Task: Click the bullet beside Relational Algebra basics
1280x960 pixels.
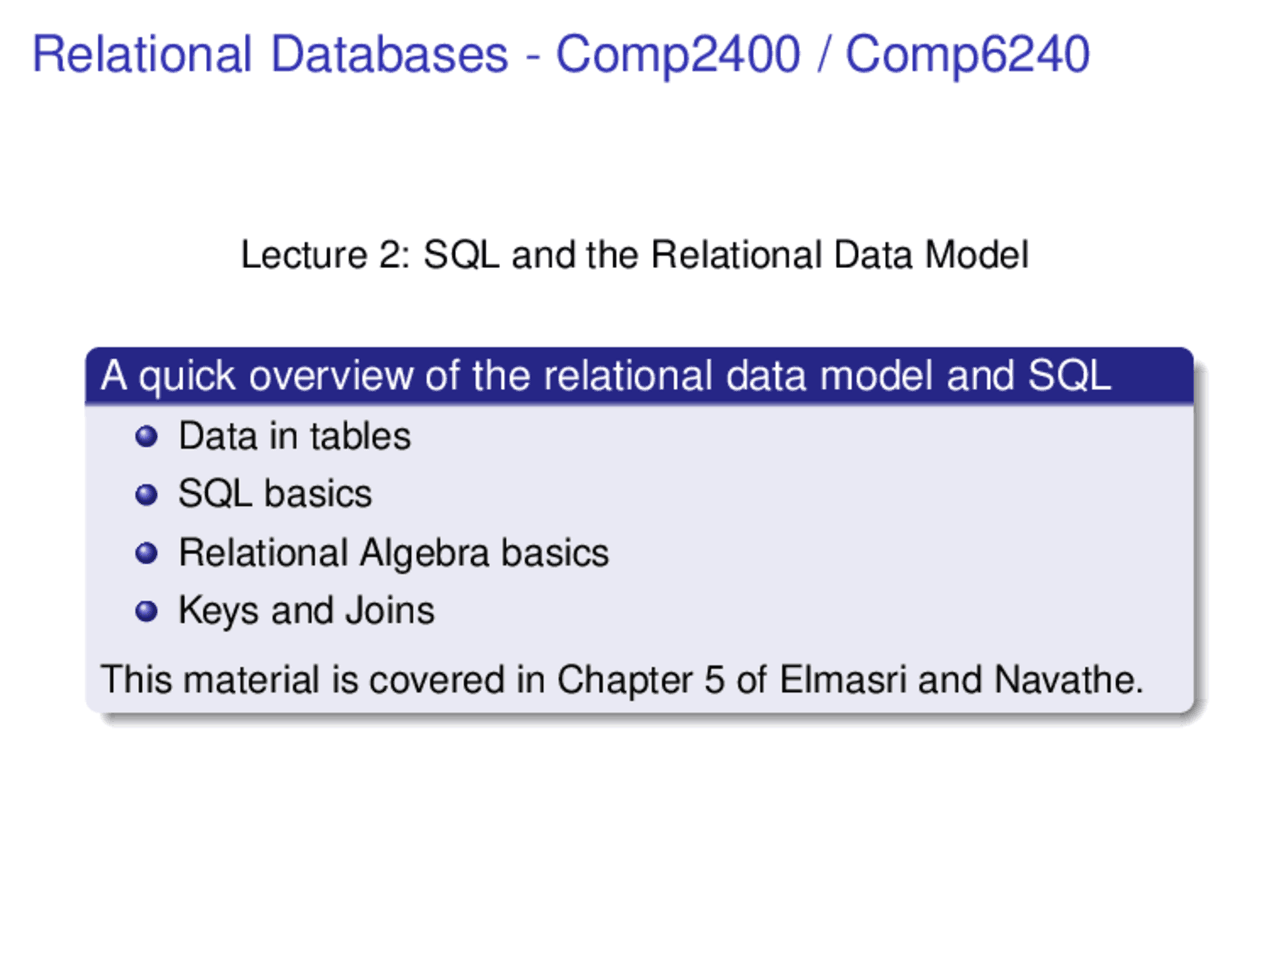Action: [146, 553]
